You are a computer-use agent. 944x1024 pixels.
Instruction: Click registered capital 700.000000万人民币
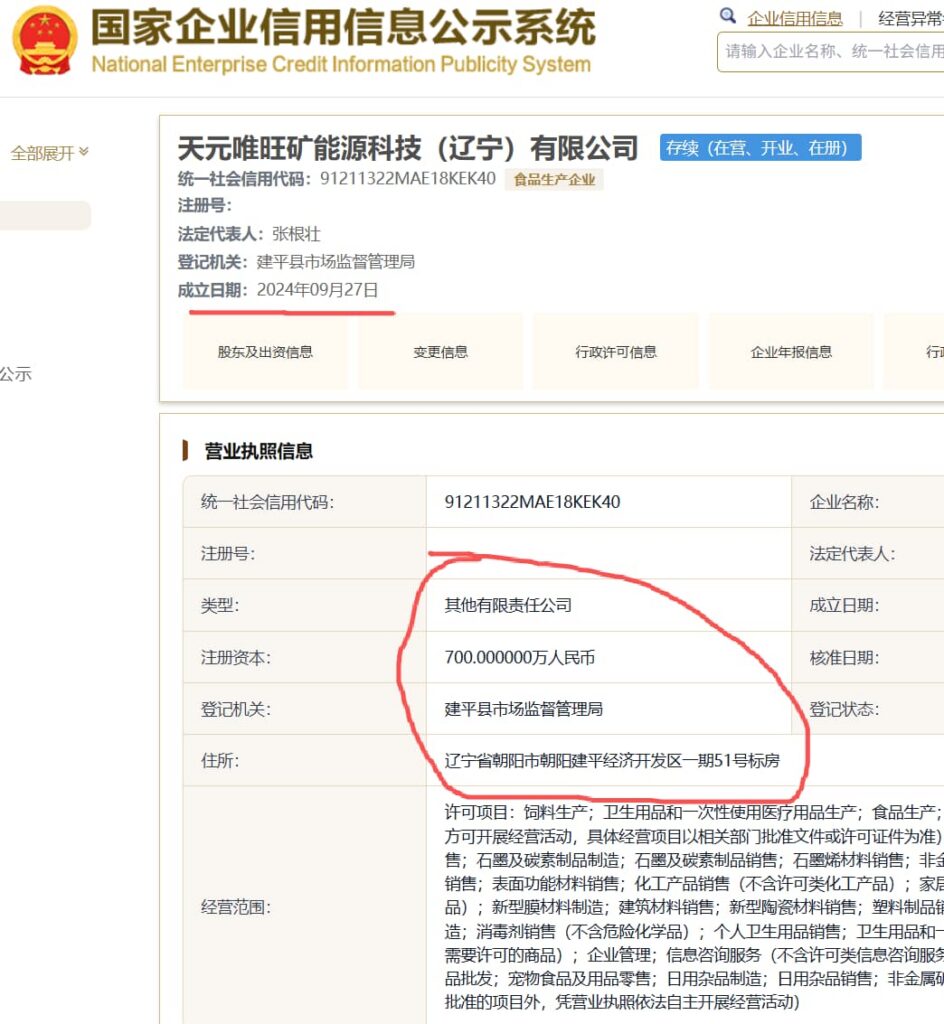pyautogui.click(x=520, y=657)
